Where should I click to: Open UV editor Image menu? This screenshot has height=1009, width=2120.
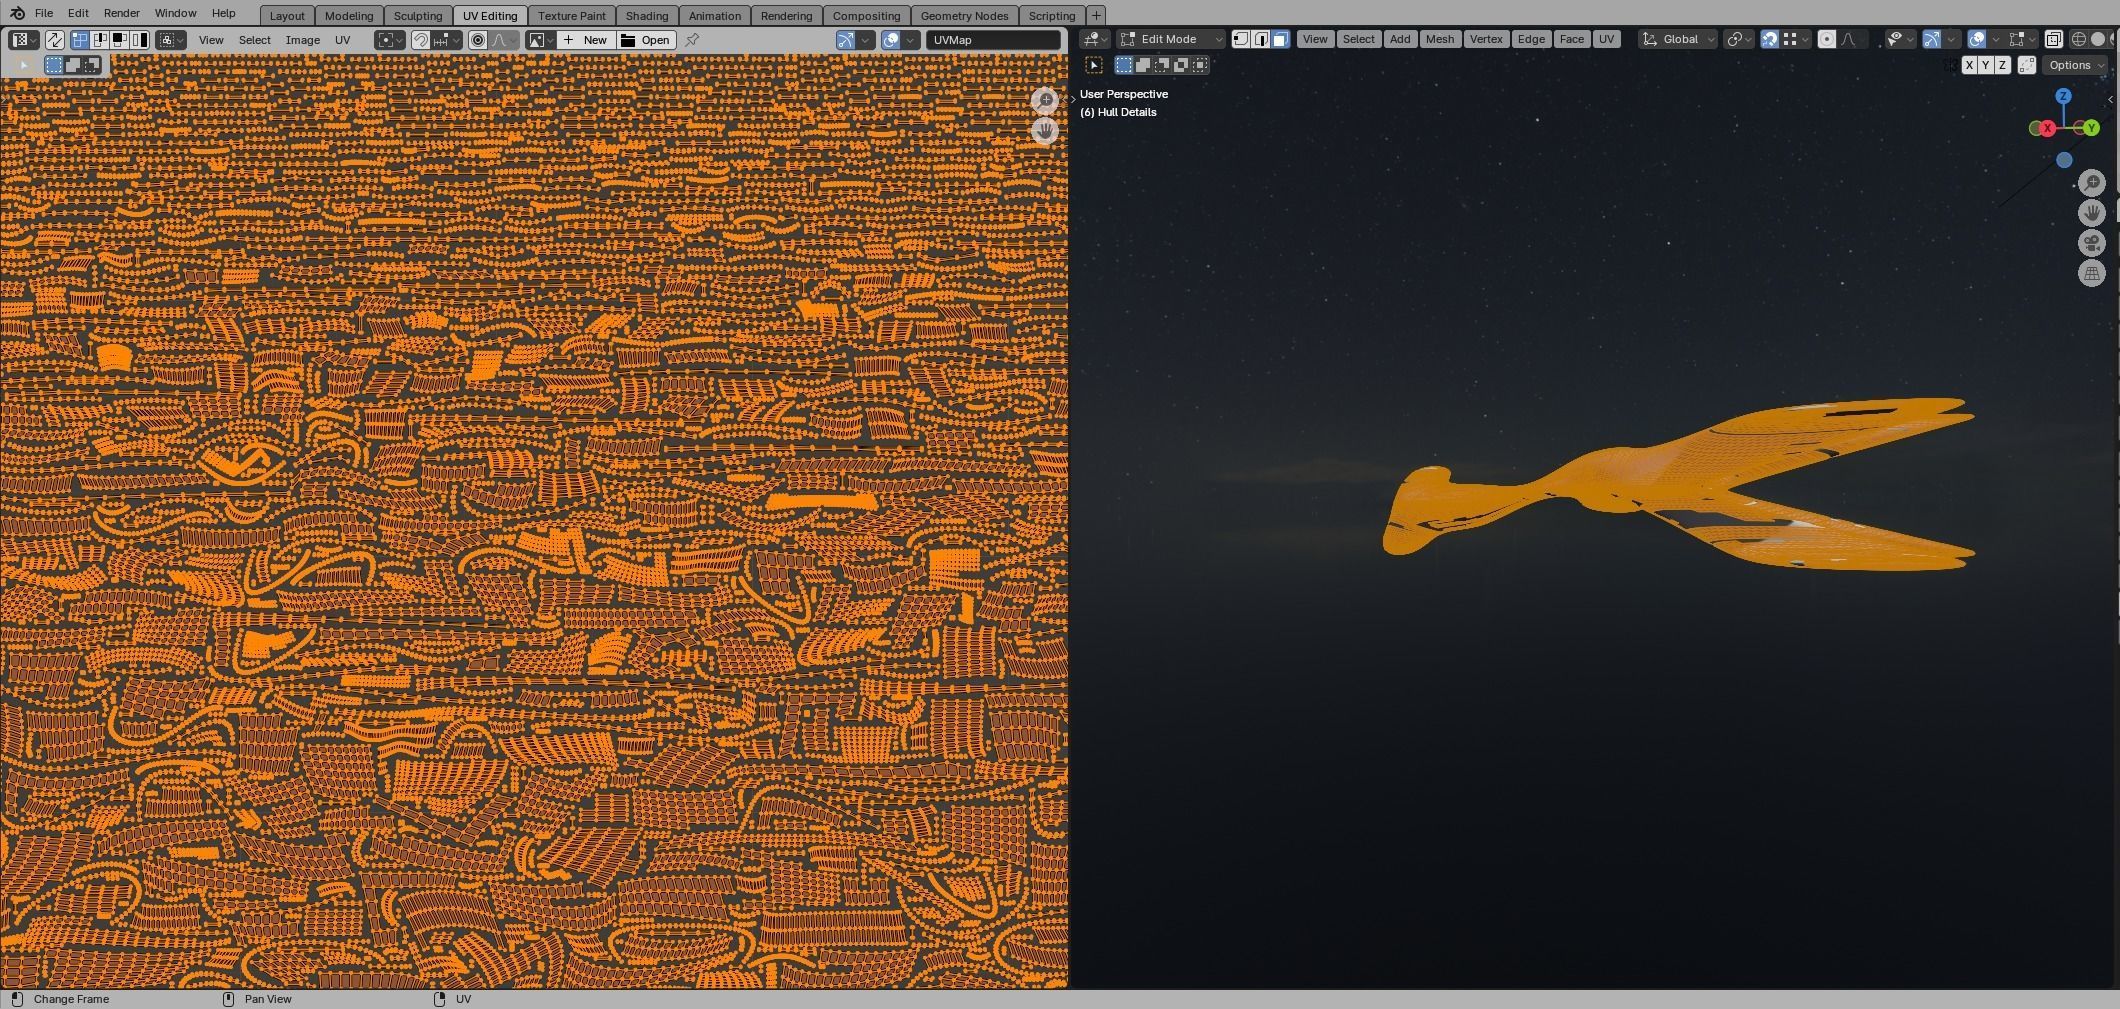point(303,40)
